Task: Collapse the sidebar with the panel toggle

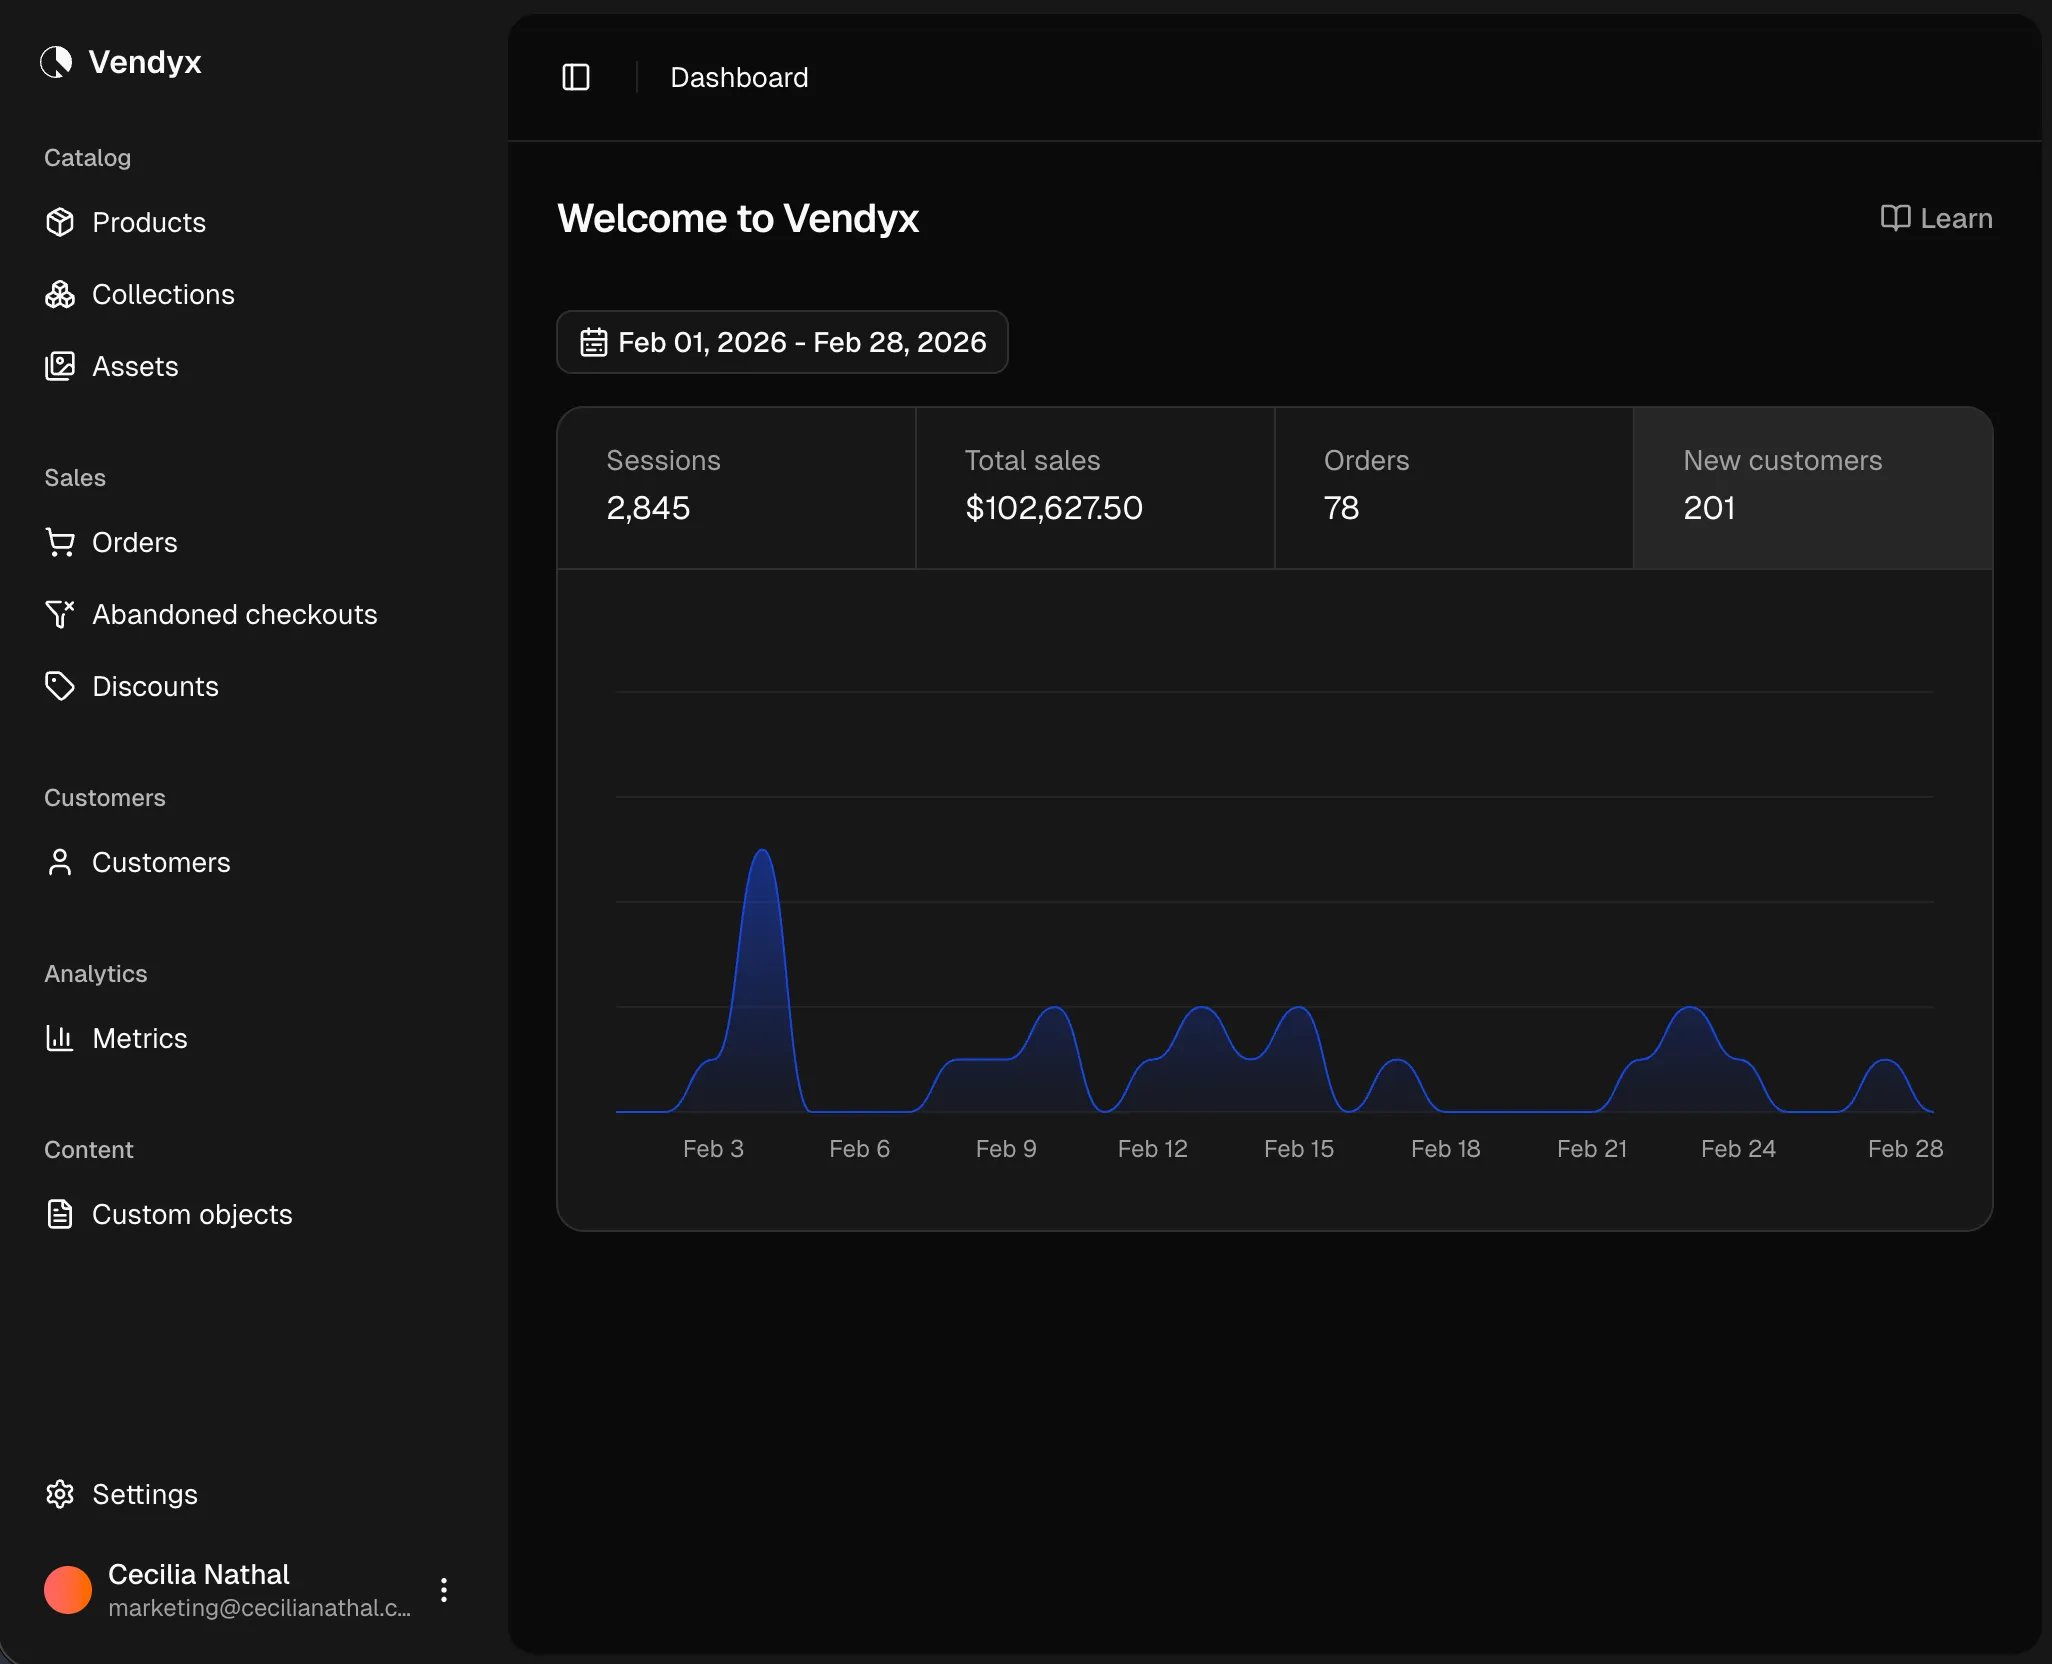Action: [x=577, y=77]
